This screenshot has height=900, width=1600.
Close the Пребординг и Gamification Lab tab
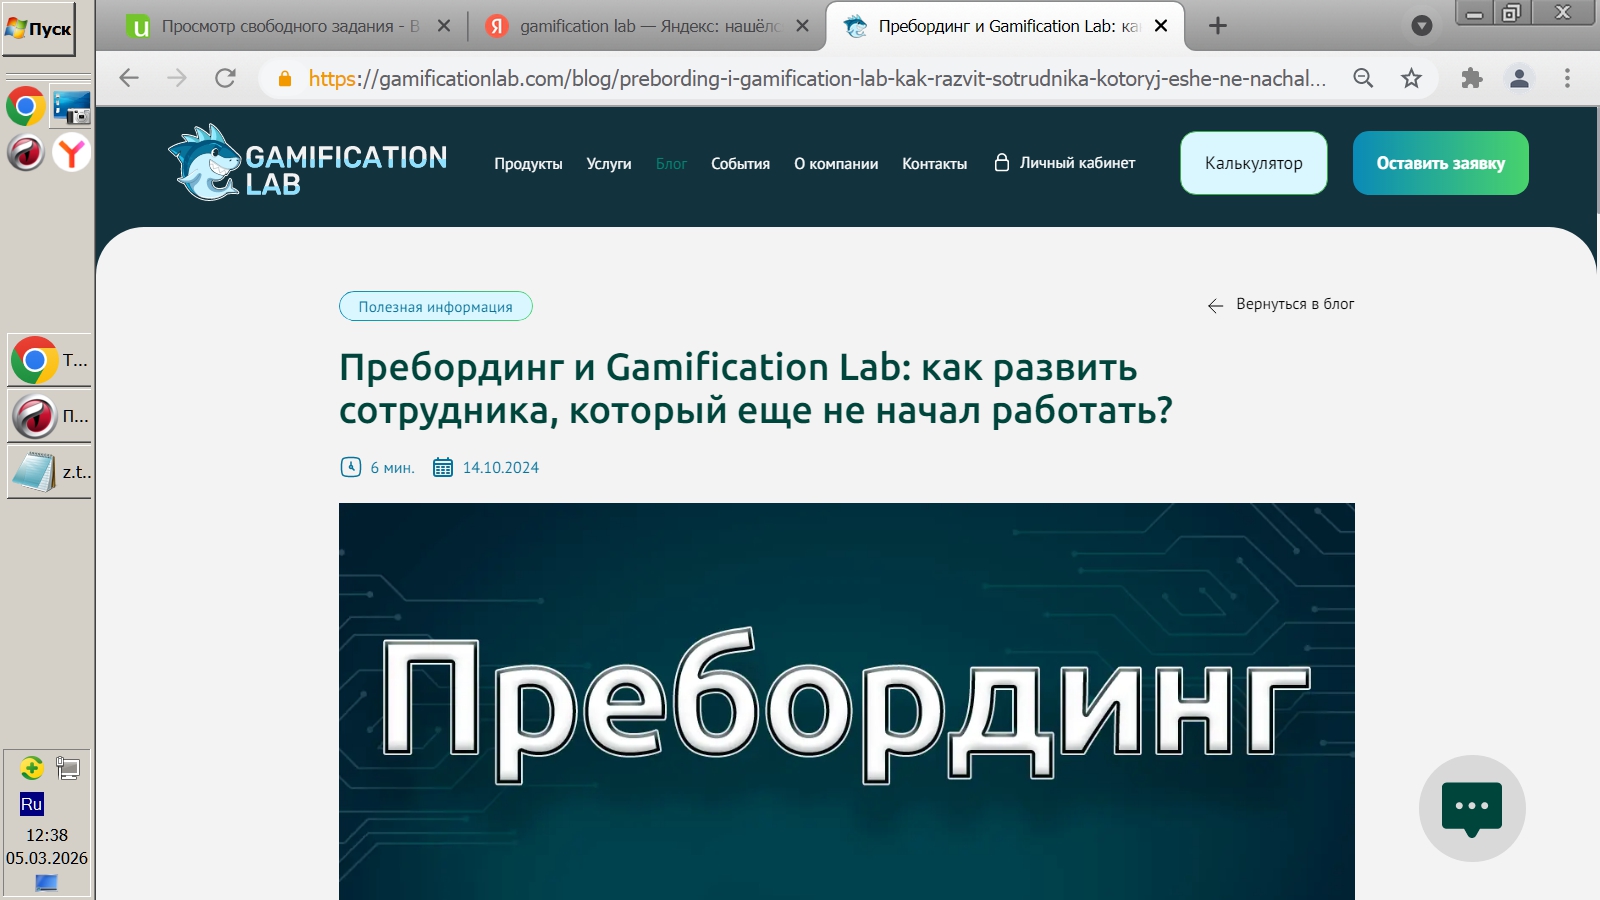[x=1161, y=26]
